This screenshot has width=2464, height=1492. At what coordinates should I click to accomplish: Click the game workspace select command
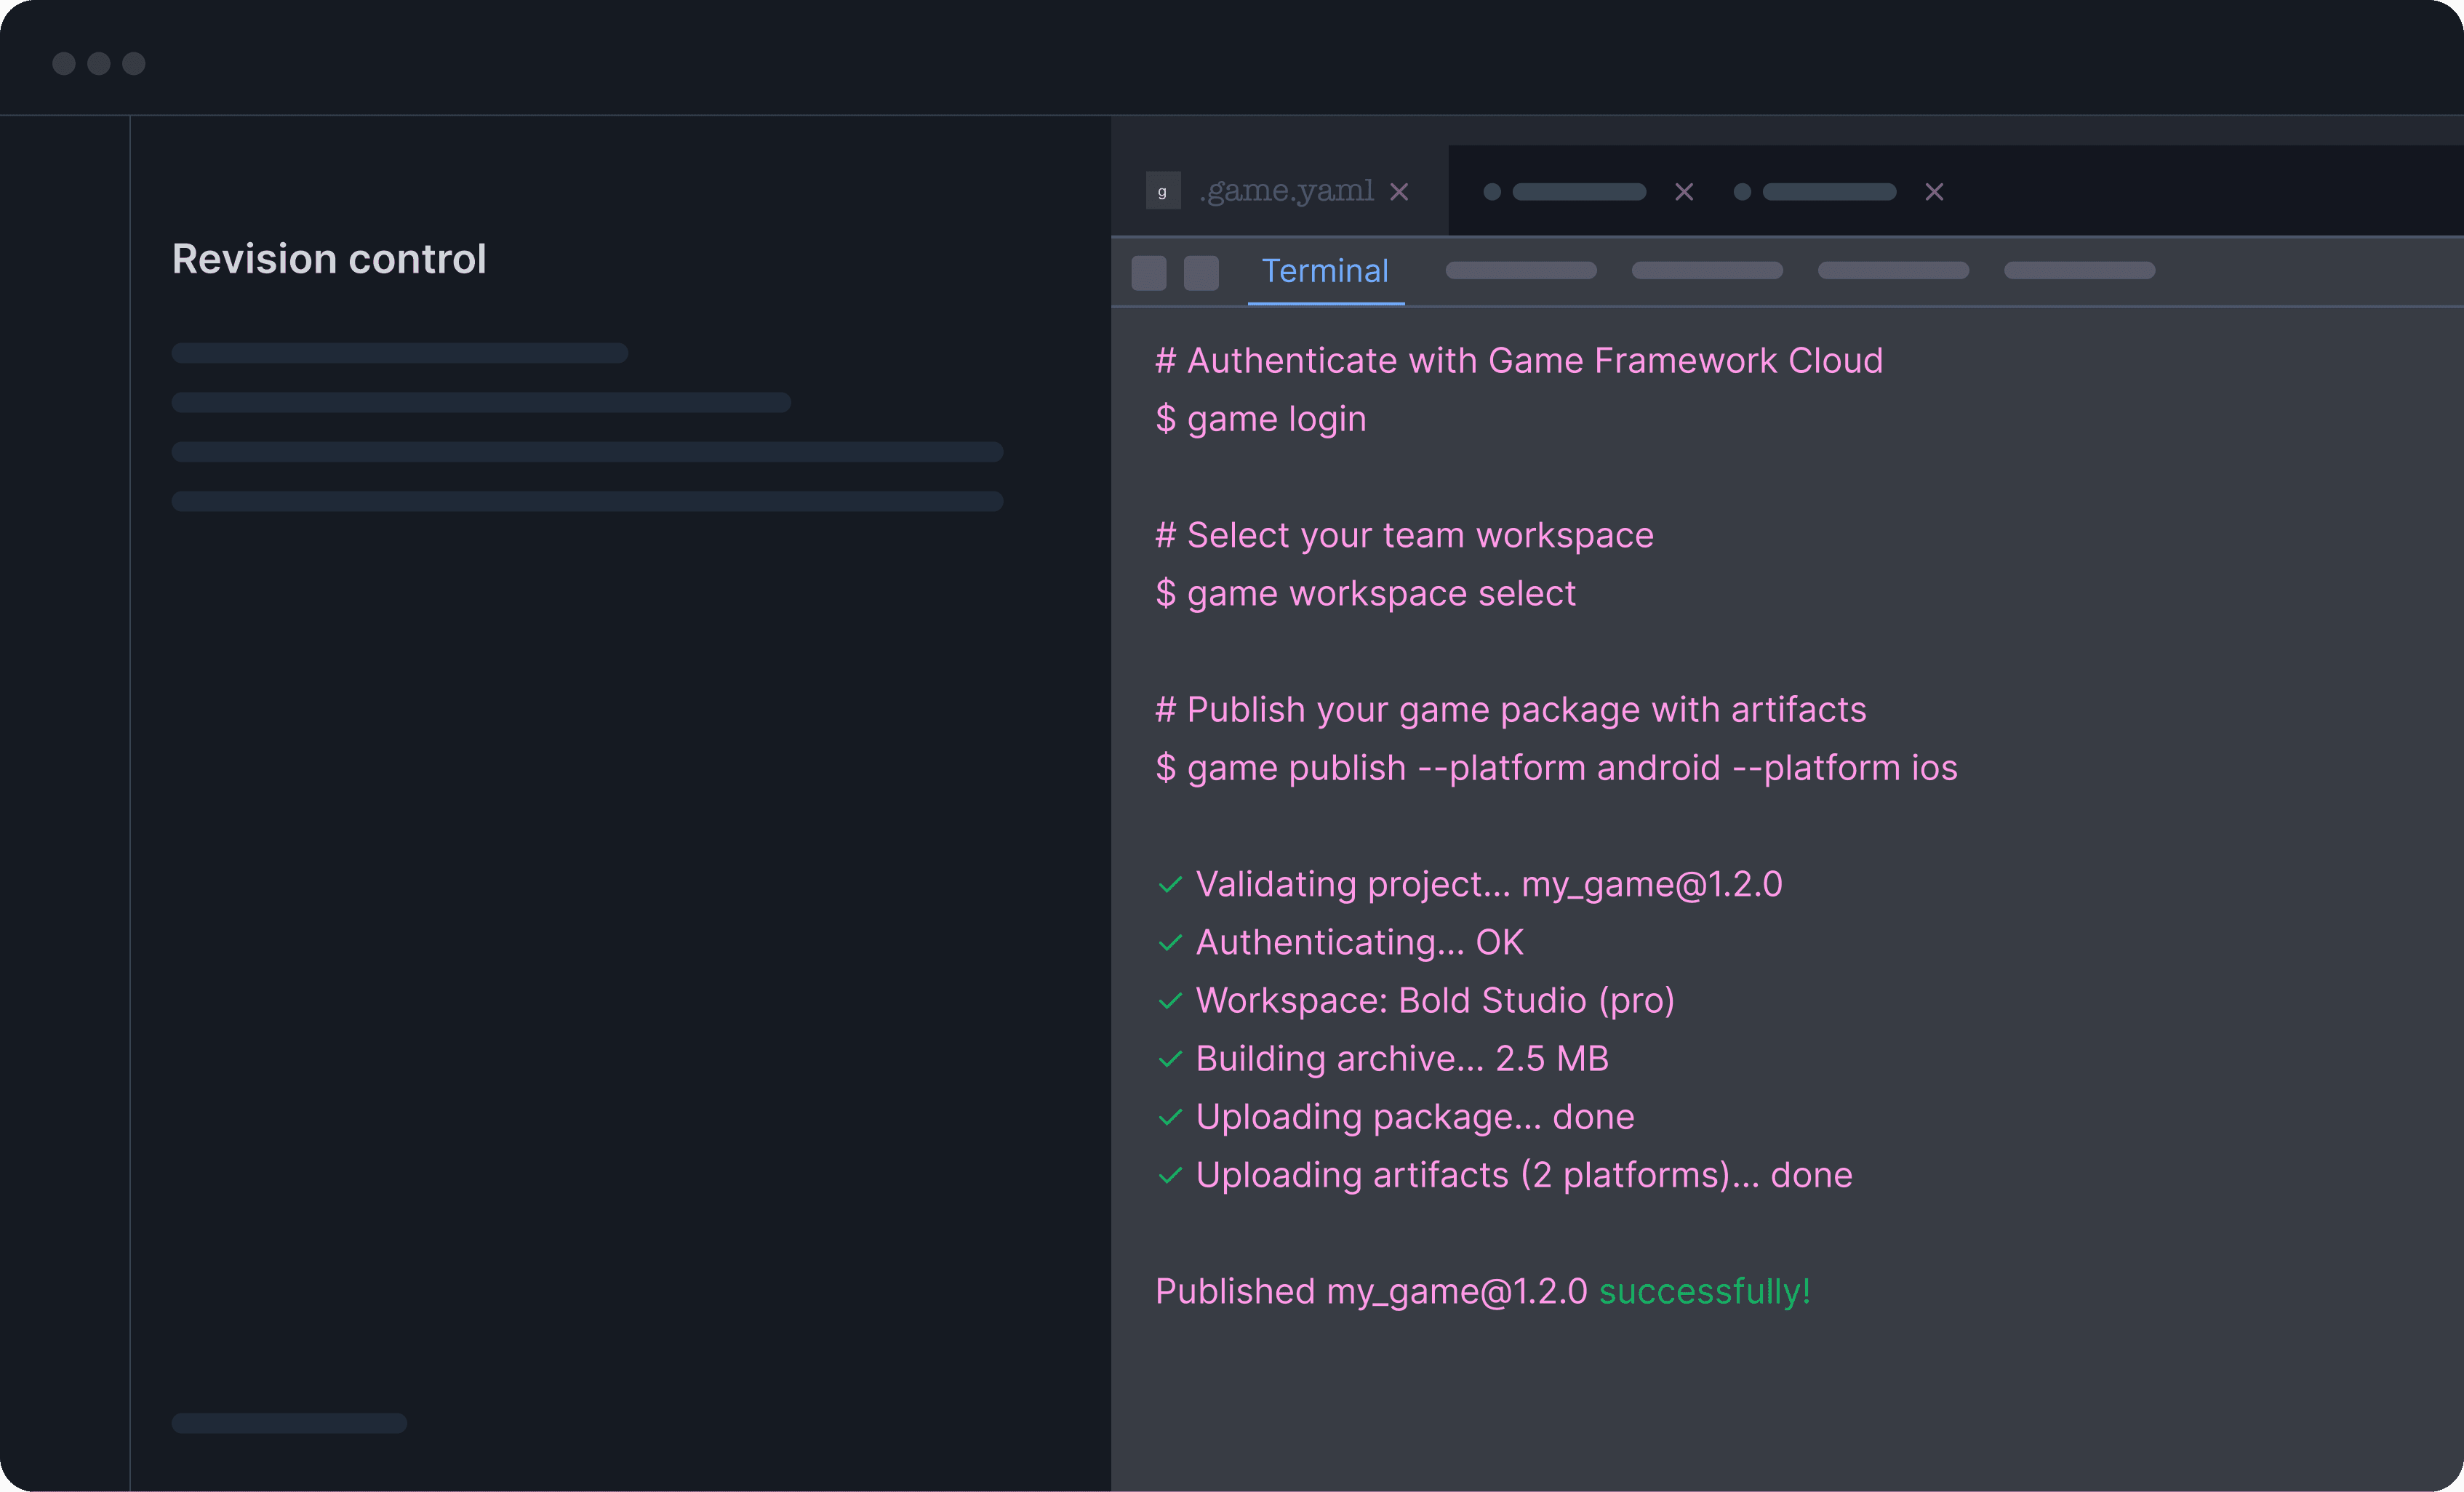click(x=1365, y=593)
